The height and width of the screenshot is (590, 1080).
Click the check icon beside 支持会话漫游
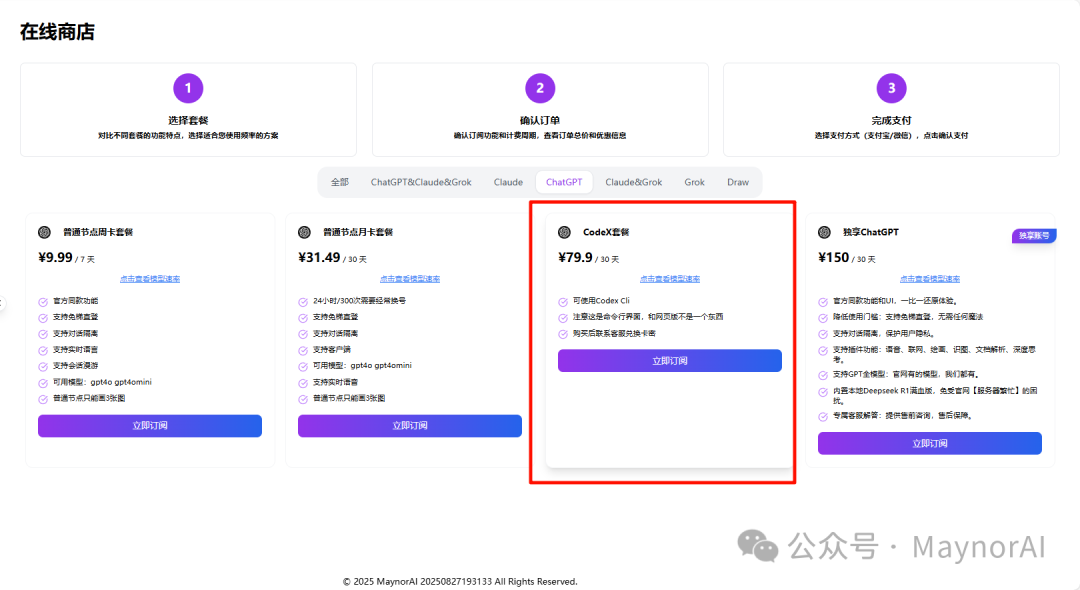(43, 366)
